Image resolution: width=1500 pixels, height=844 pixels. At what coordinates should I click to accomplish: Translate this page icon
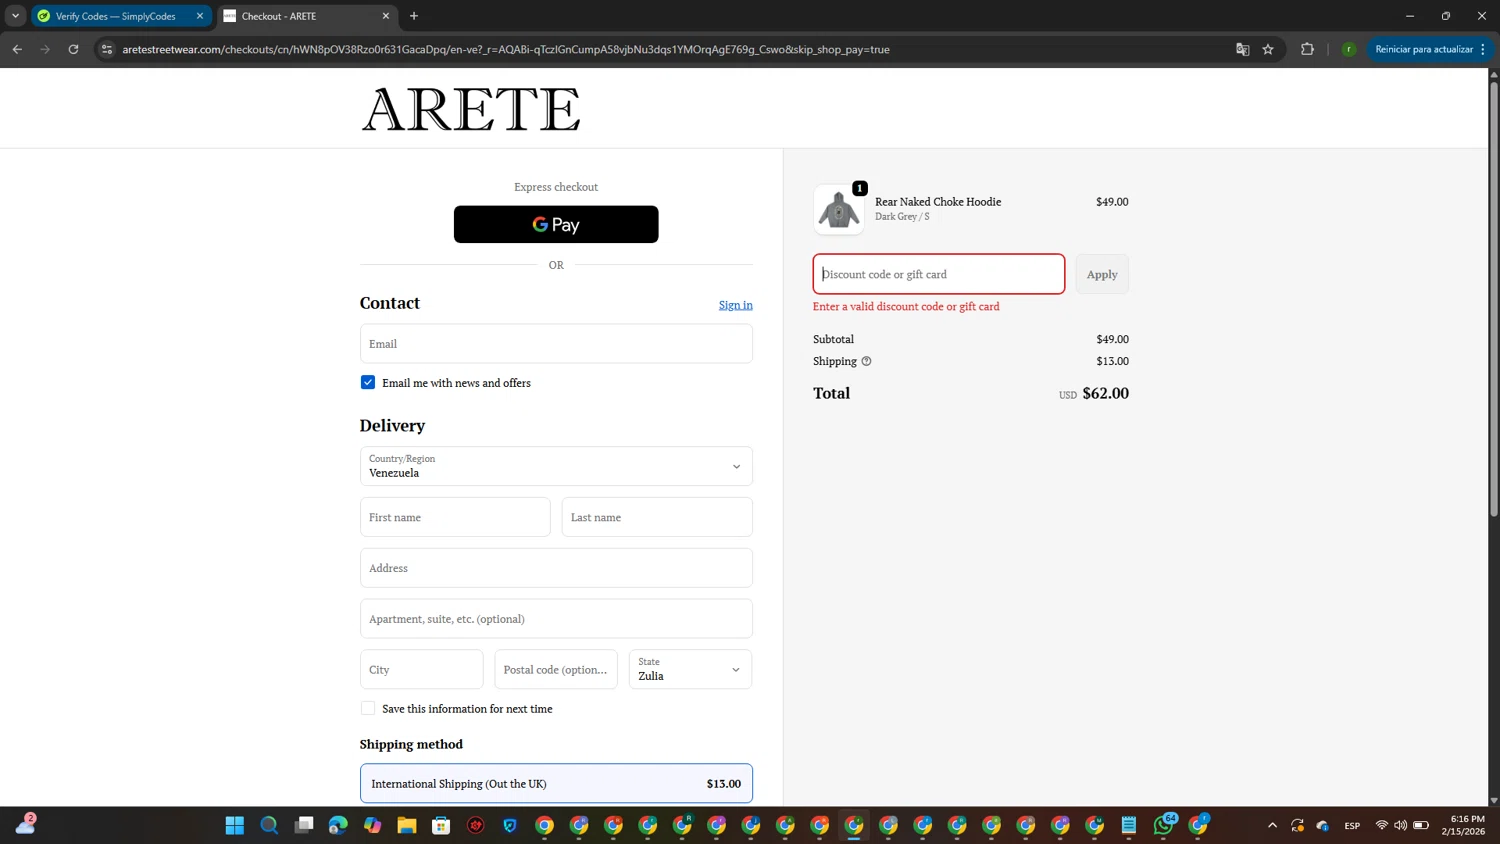click(x=1243, y=49)
